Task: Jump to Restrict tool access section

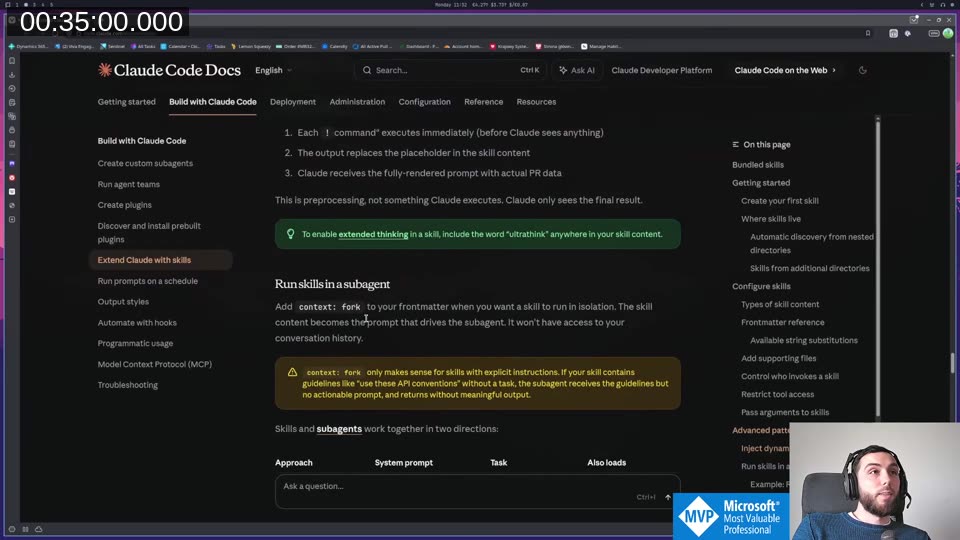Action: pos(778,394)
